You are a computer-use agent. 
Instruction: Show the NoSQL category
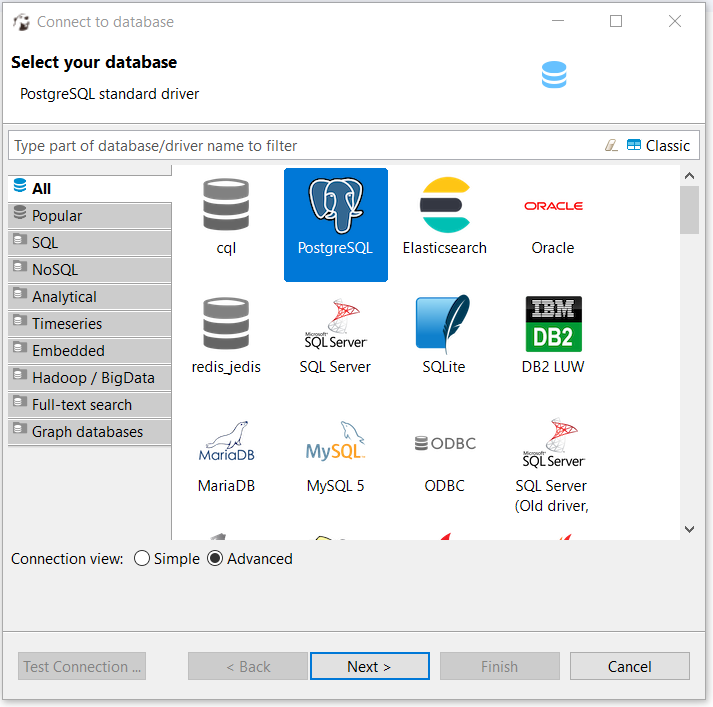point(90,270)
